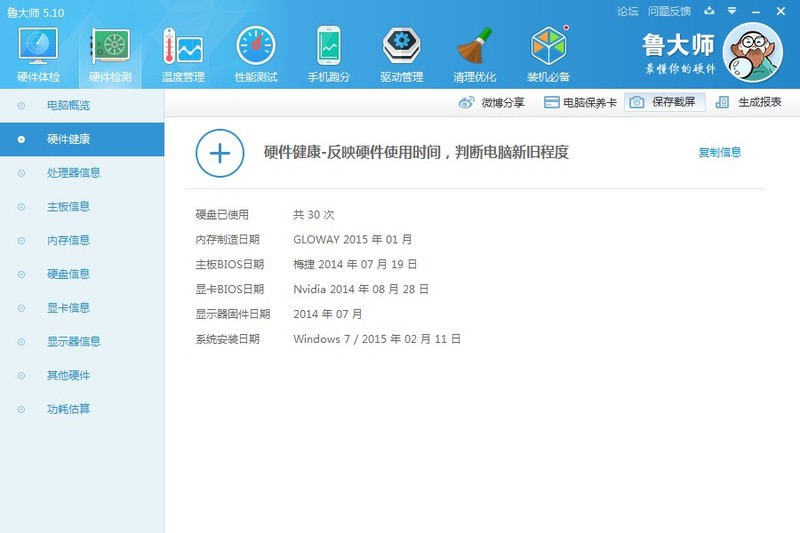Click 生成报表 generate report button
The height and width of the screenshot is (533, 800).
coord(748,102)
